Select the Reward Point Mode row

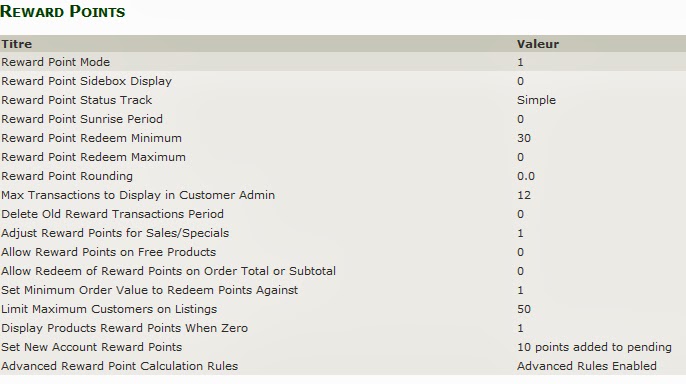[343, 62]
